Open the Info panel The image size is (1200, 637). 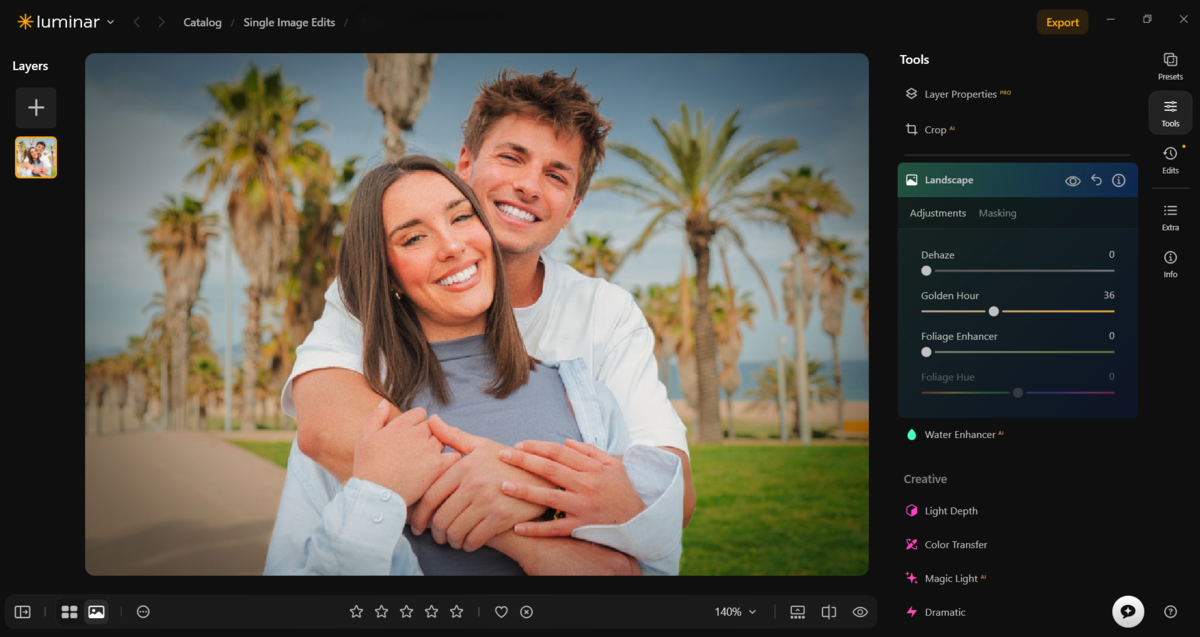click(x=1170, y=264)
